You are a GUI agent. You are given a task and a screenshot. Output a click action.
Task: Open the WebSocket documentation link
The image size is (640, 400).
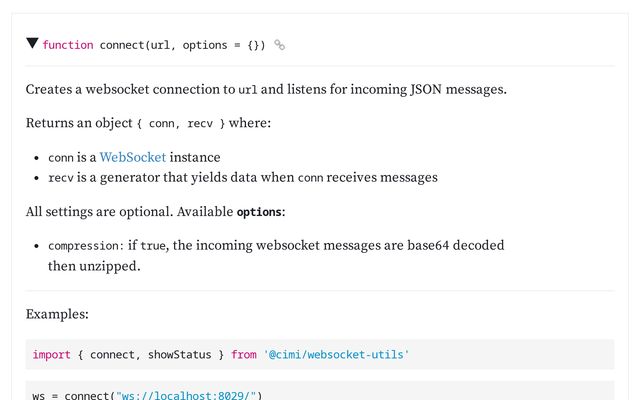point(133,157)
